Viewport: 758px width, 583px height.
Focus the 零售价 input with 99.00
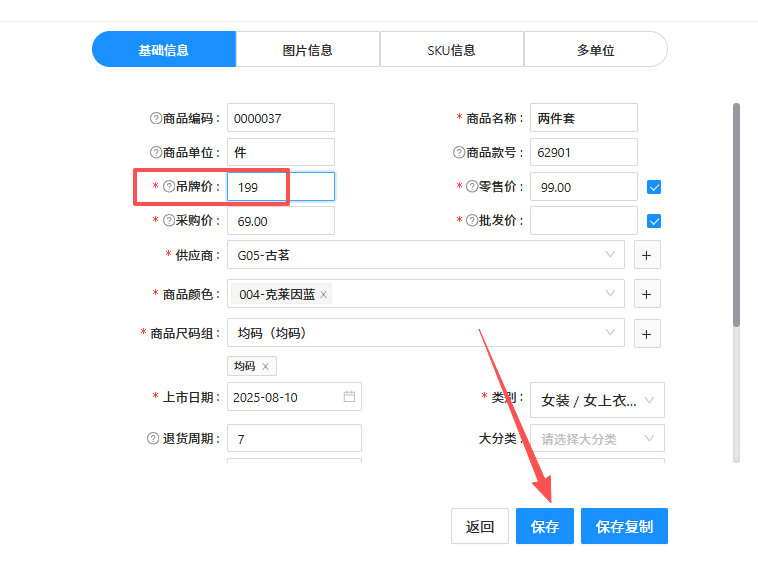click(583, 187)
